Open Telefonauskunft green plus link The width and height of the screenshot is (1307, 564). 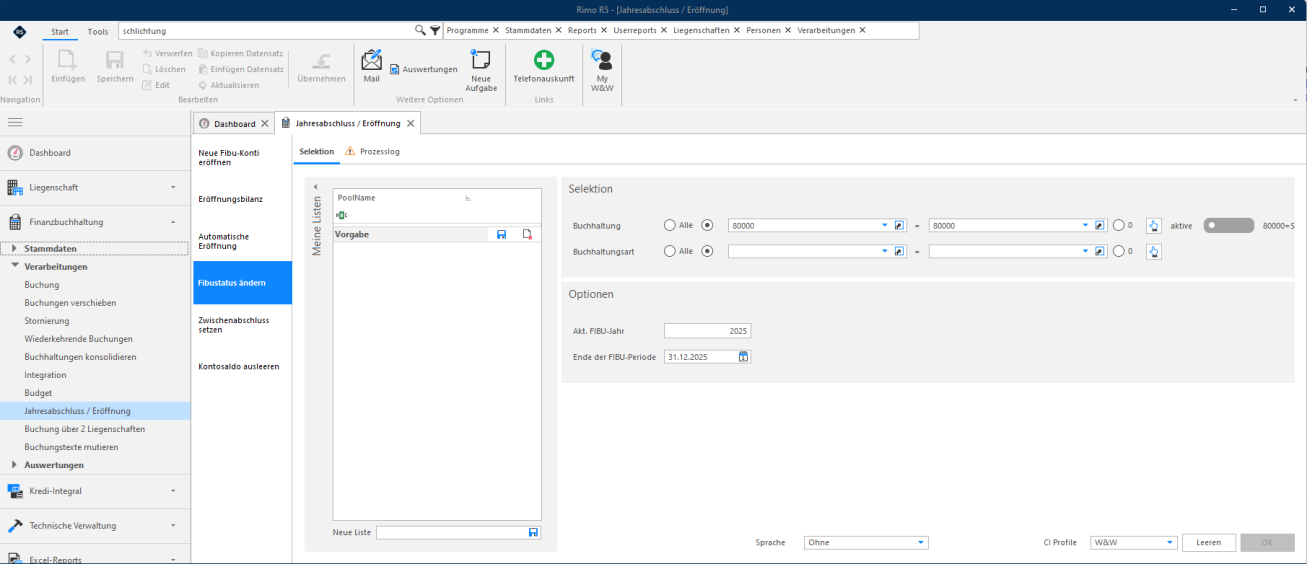543,60
